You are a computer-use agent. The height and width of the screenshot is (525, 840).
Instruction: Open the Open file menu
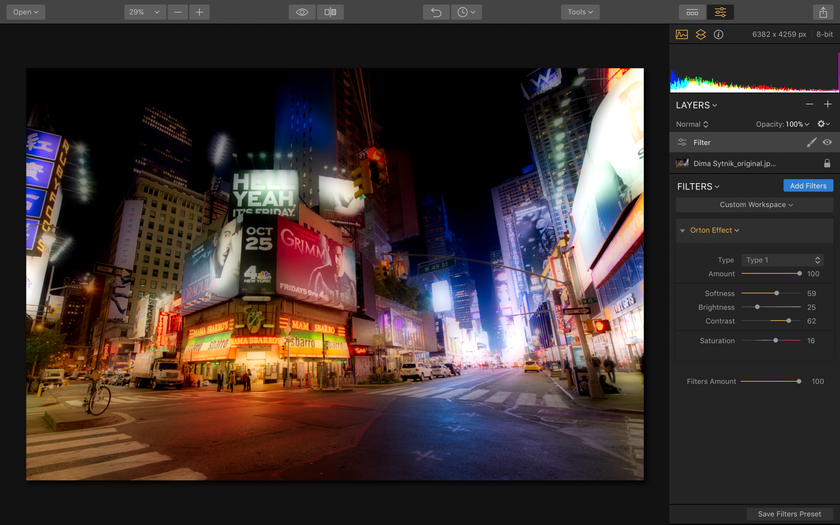pyautogui.click(x=26, y=12)
